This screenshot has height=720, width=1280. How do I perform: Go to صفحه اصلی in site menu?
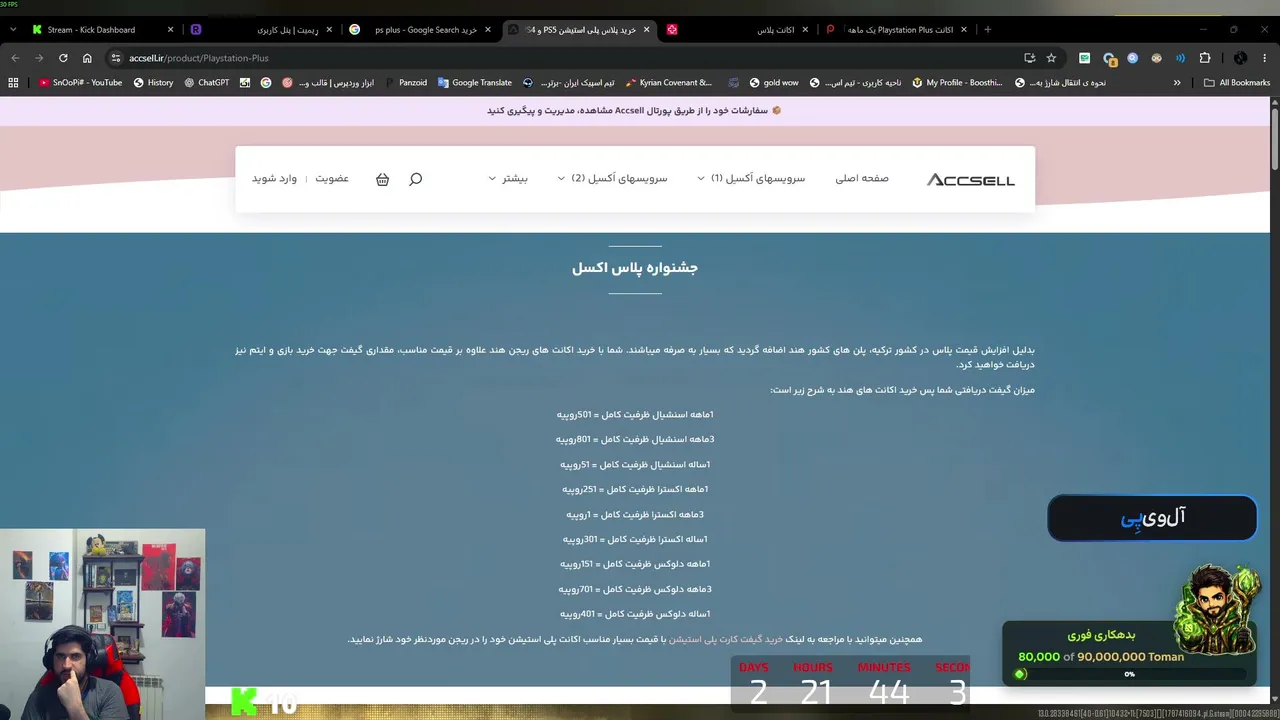(862, 179)
